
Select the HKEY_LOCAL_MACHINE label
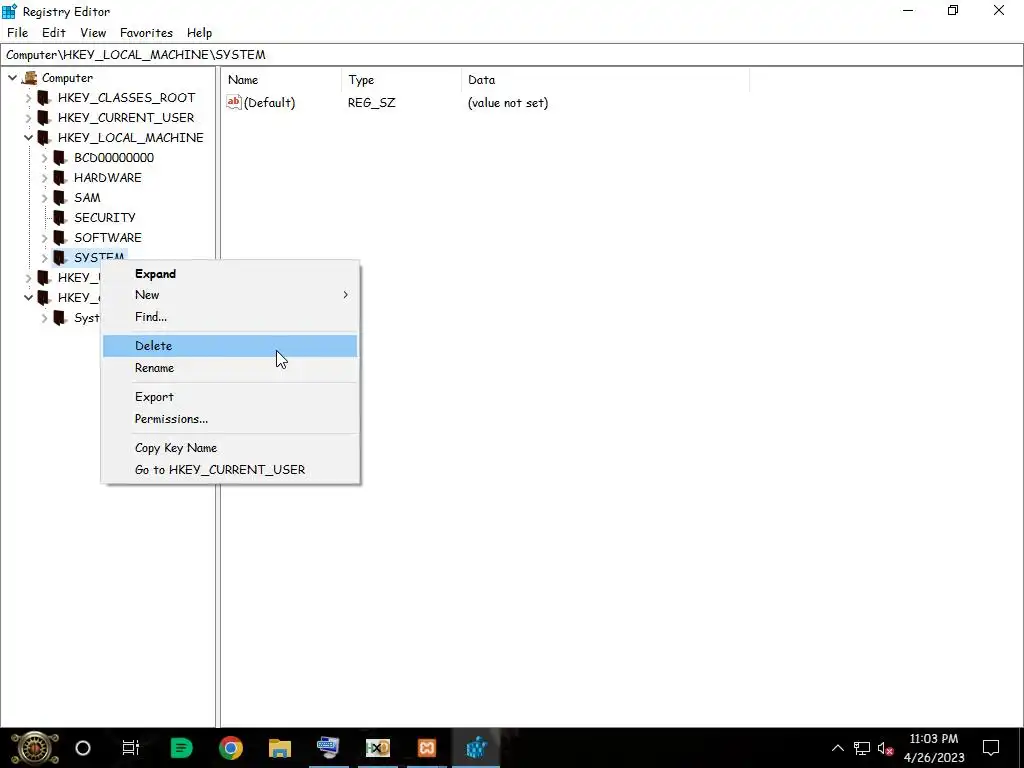(130, 138)
